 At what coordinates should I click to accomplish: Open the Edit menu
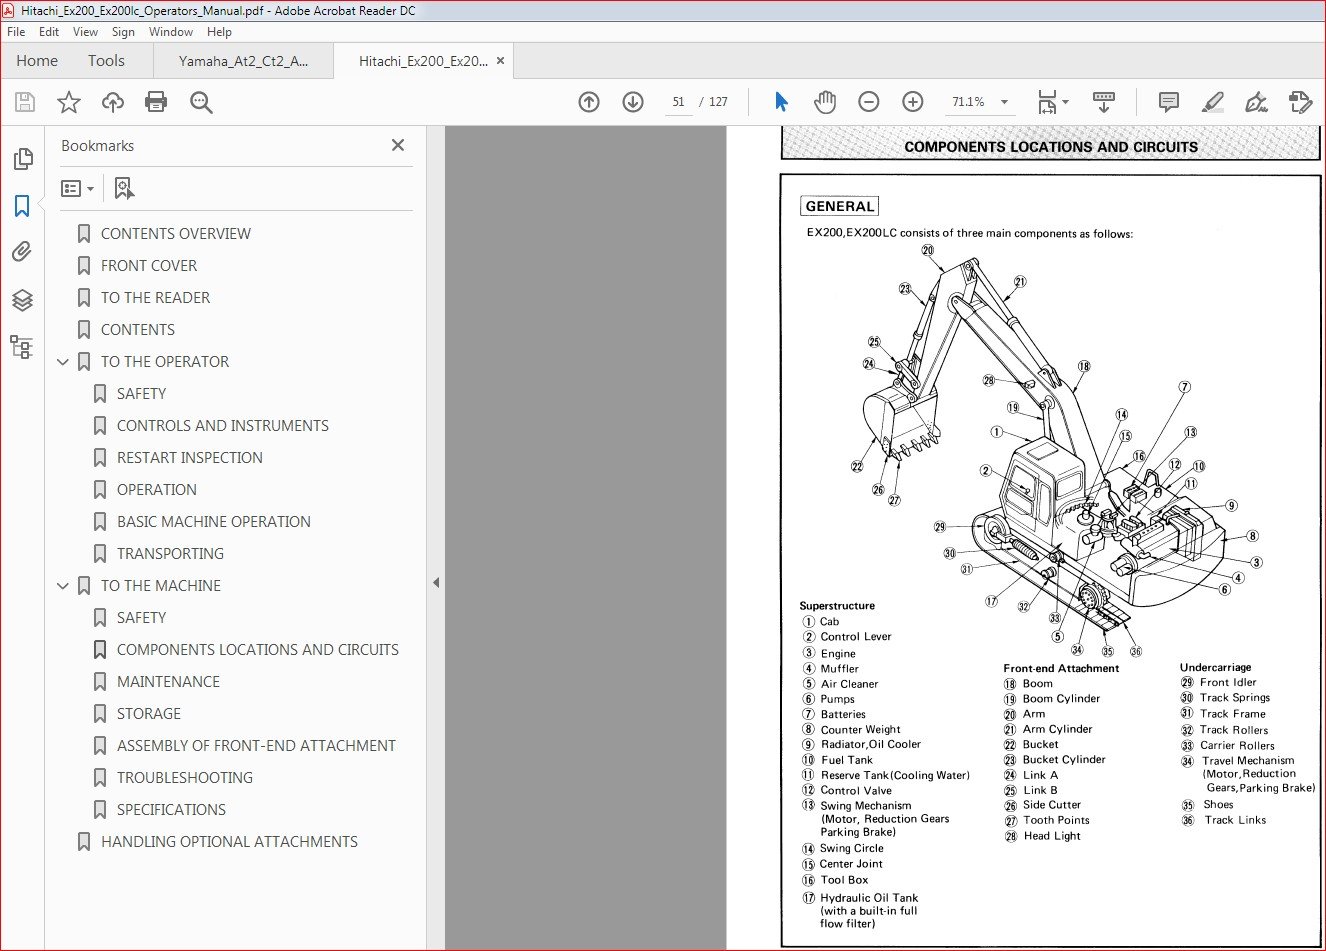49,32
